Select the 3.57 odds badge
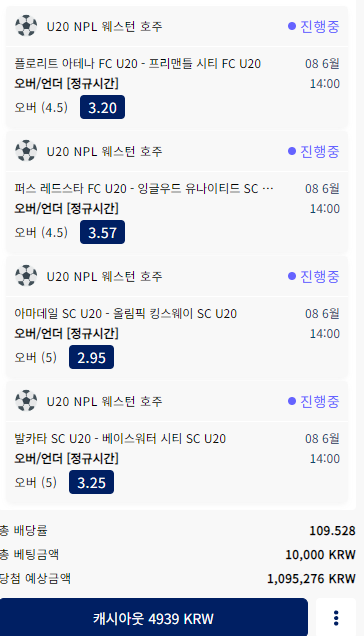The height and width of the screenshot is (636, 364). pos(102,232)
